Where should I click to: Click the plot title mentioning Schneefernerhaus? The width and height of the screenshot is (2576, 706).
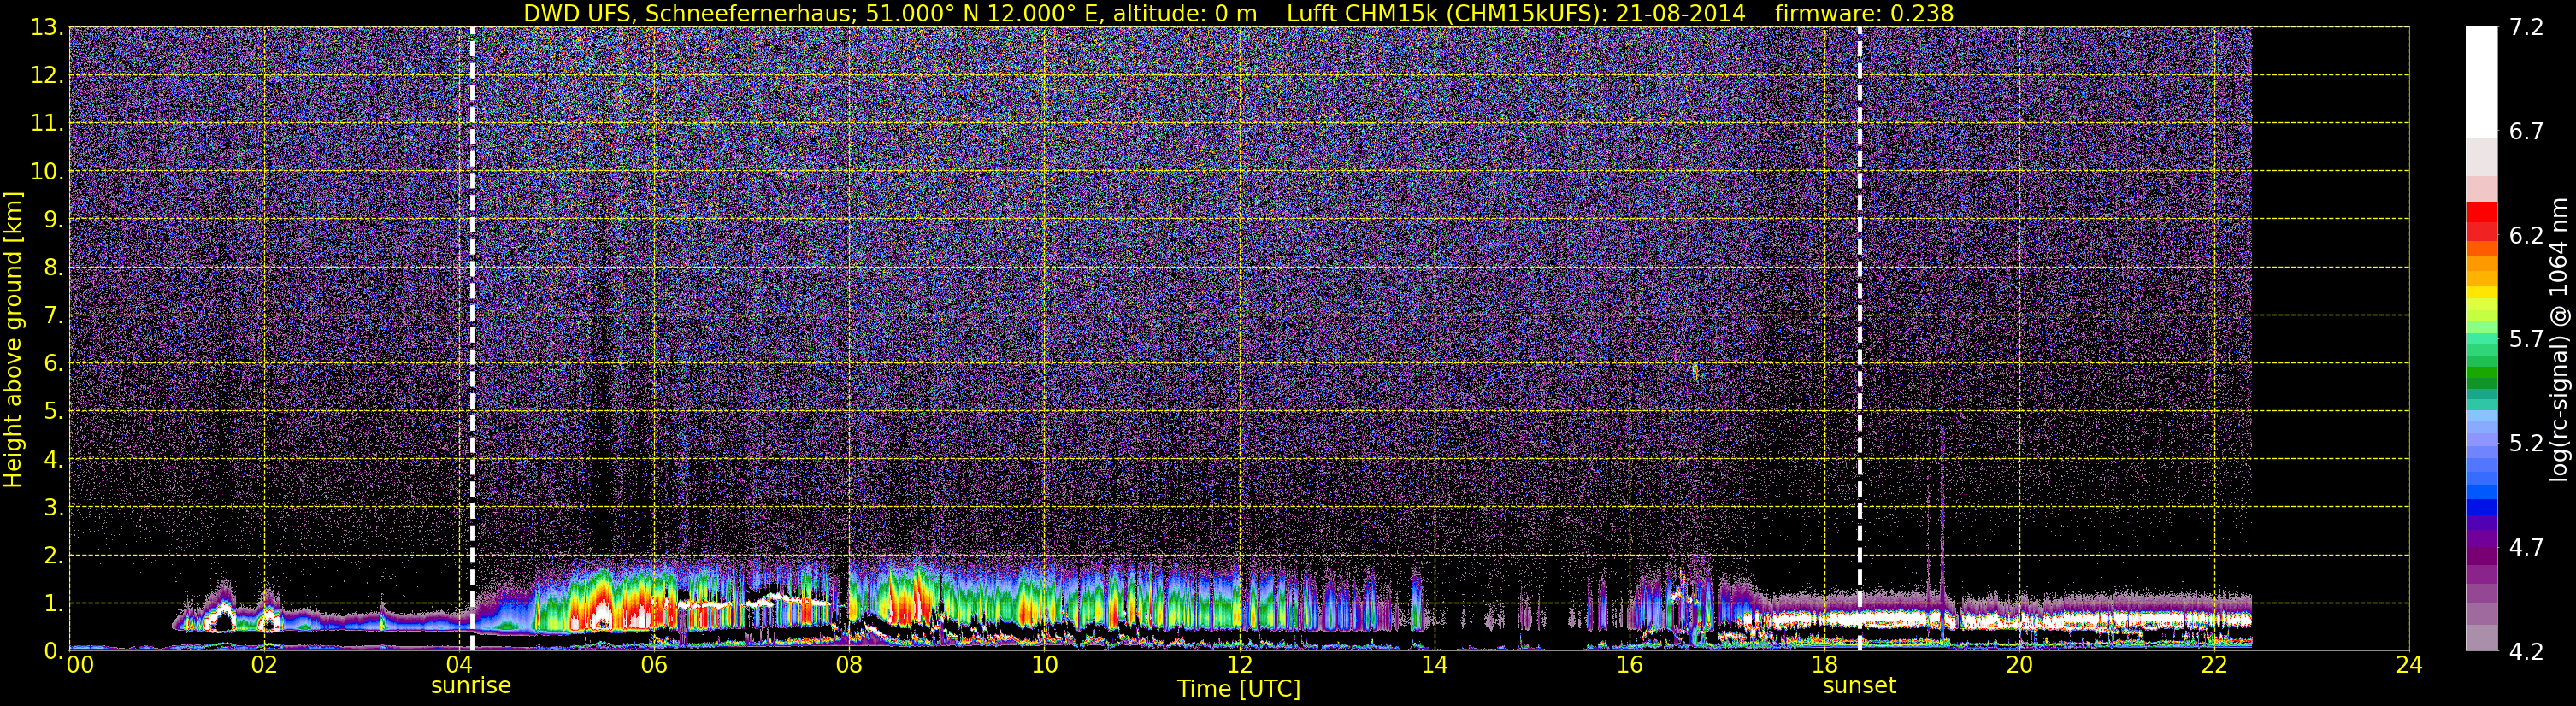coord(1238,13)
